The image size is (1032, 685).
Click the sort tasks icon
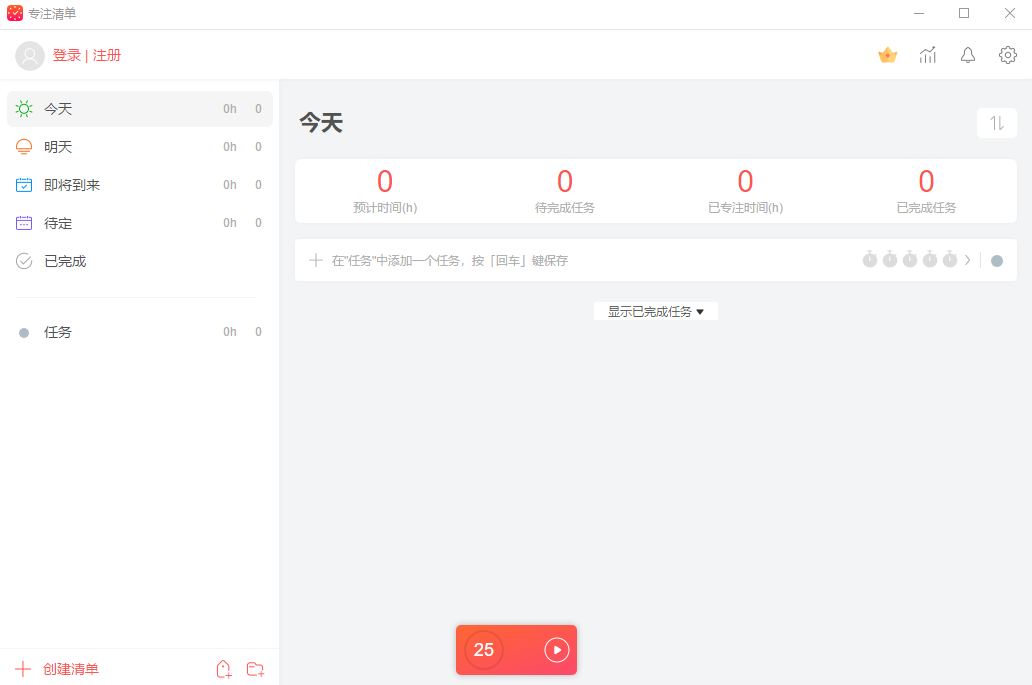coord(996,123)
